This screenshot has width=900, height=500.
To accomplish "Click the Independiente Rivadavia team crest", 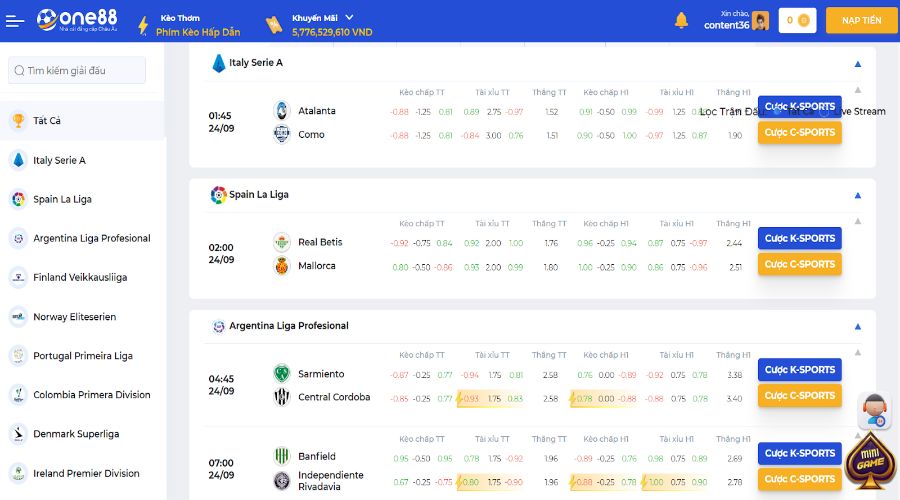I will tap(281, 480).
